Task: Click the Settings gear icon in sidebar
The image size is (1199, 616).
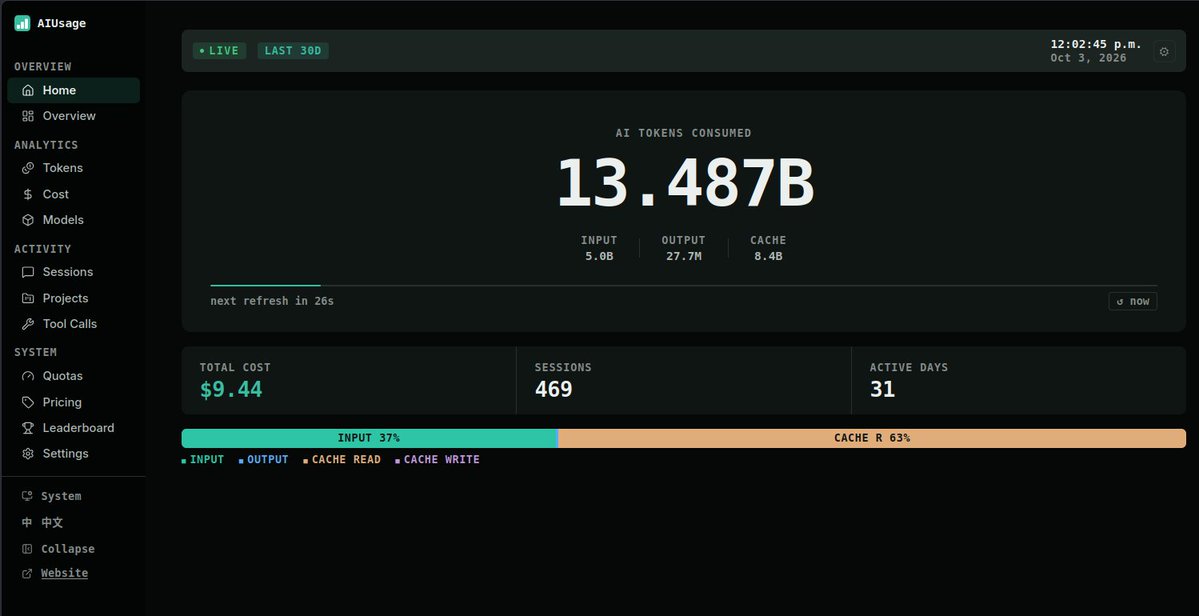Action: [28, 454]
